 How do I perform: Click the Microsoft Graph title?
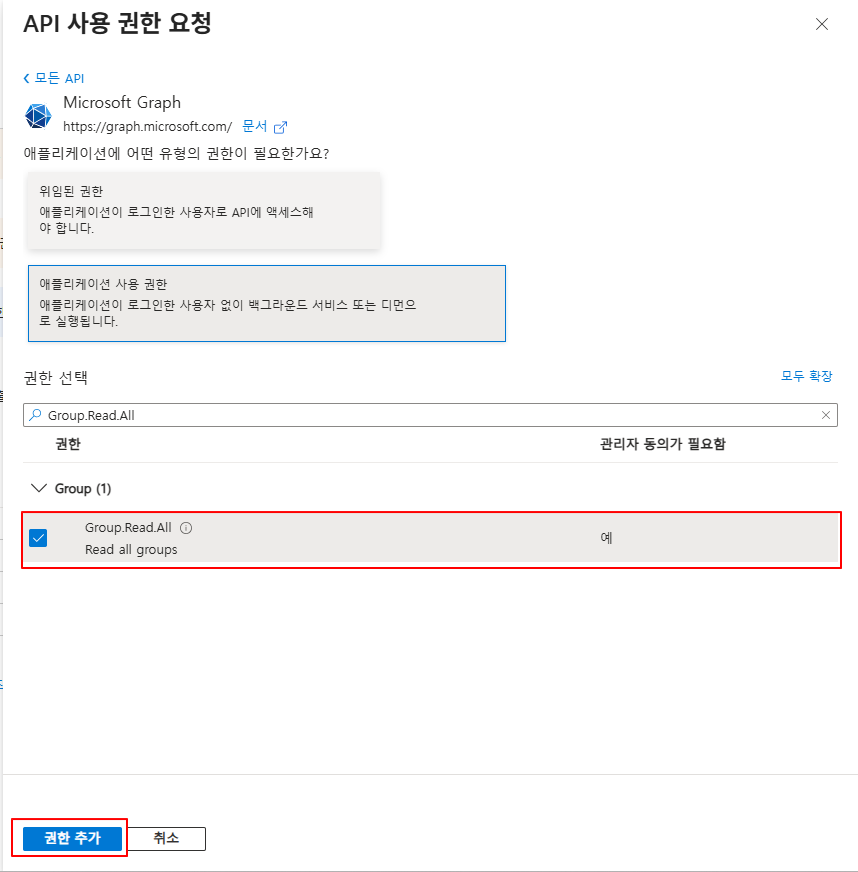(122, 102)
